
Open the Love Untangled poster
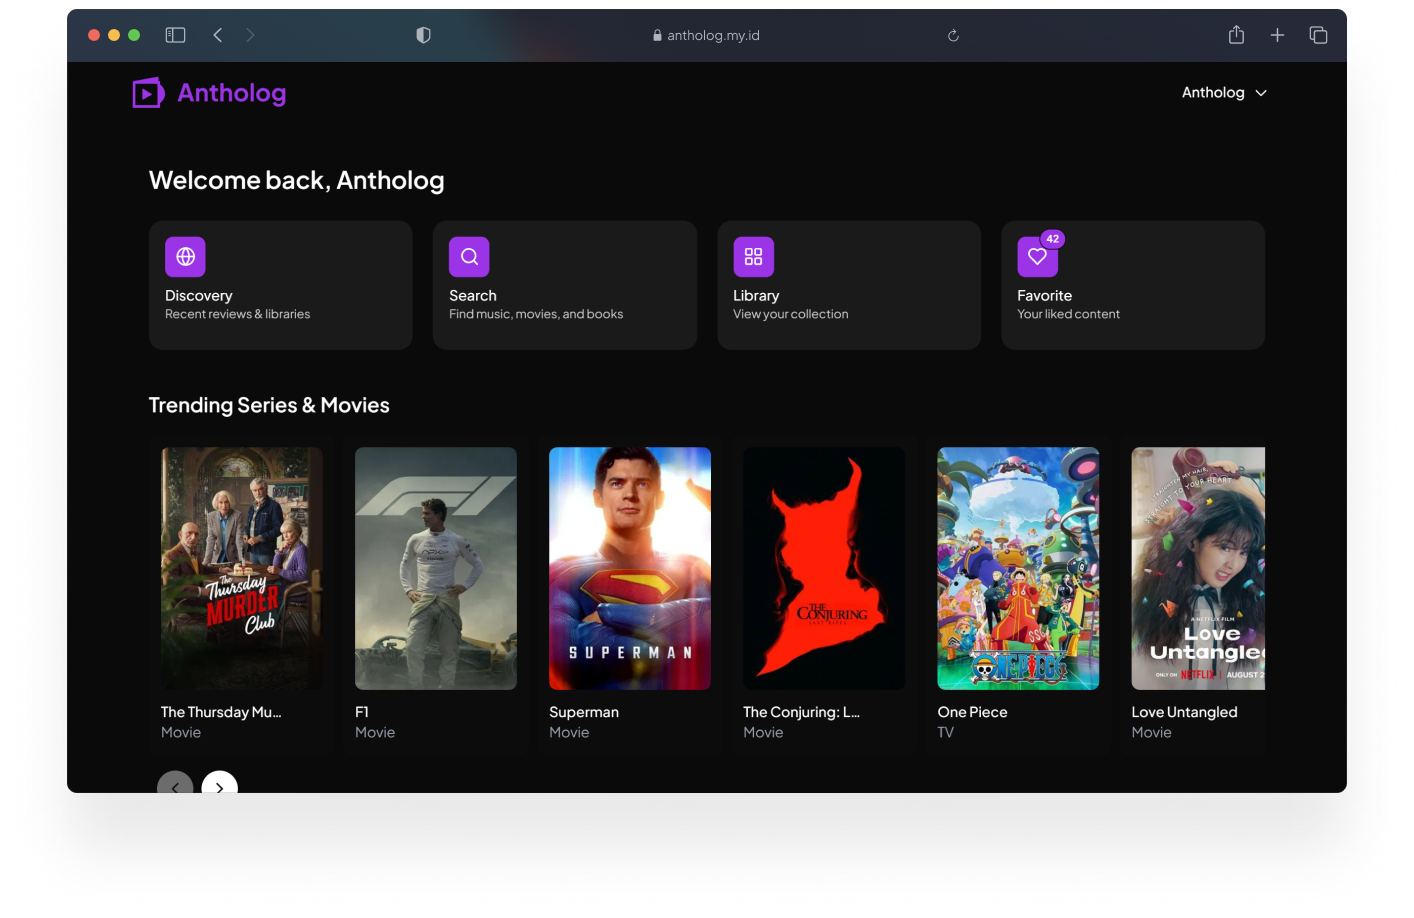[x=1198, y=568]
